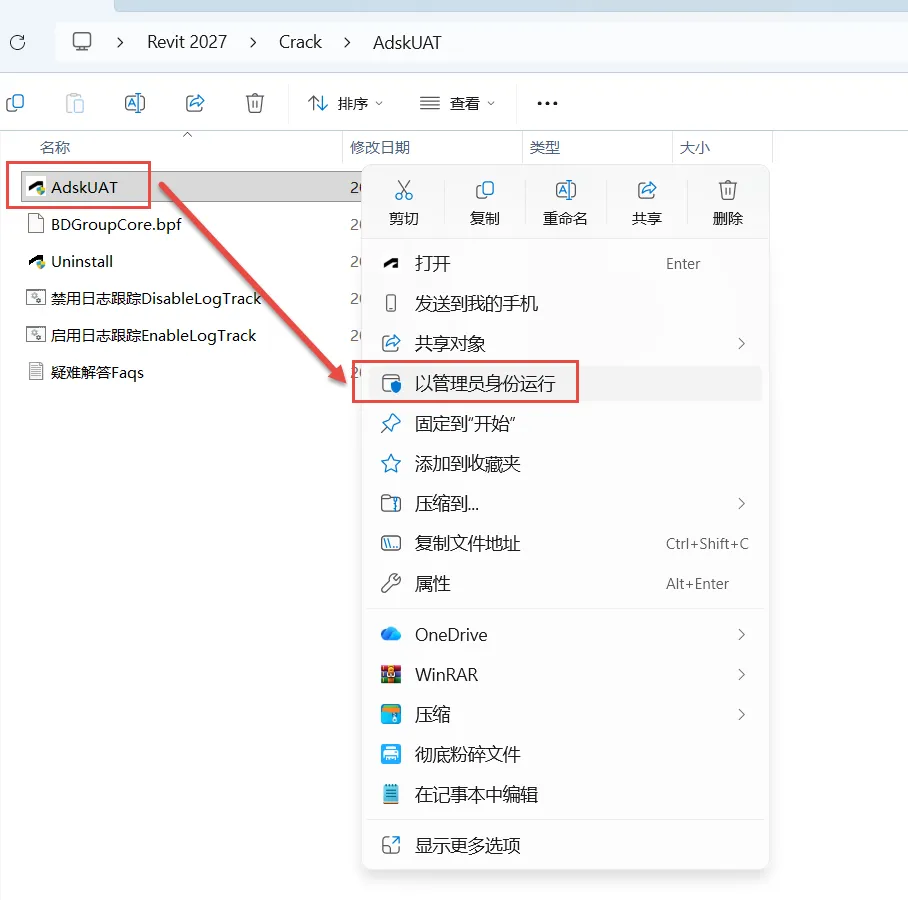
Task: Sort by 修改日期 column header
Action: 380,148
